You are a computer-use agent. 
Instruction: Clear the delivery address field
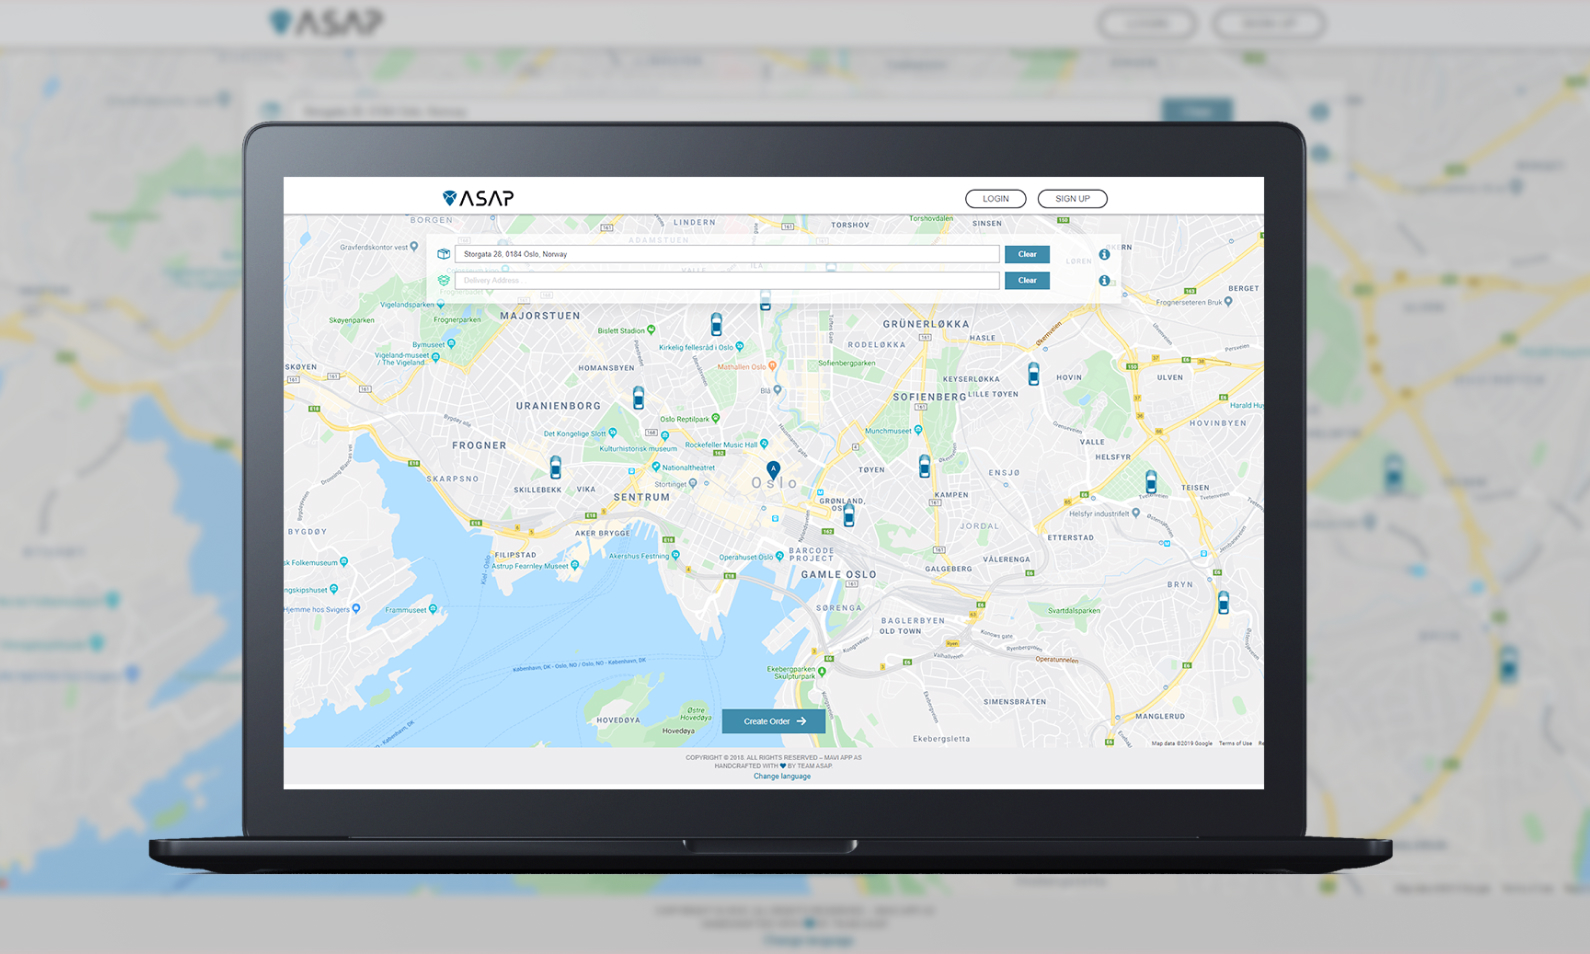[x=1026, y=281]
